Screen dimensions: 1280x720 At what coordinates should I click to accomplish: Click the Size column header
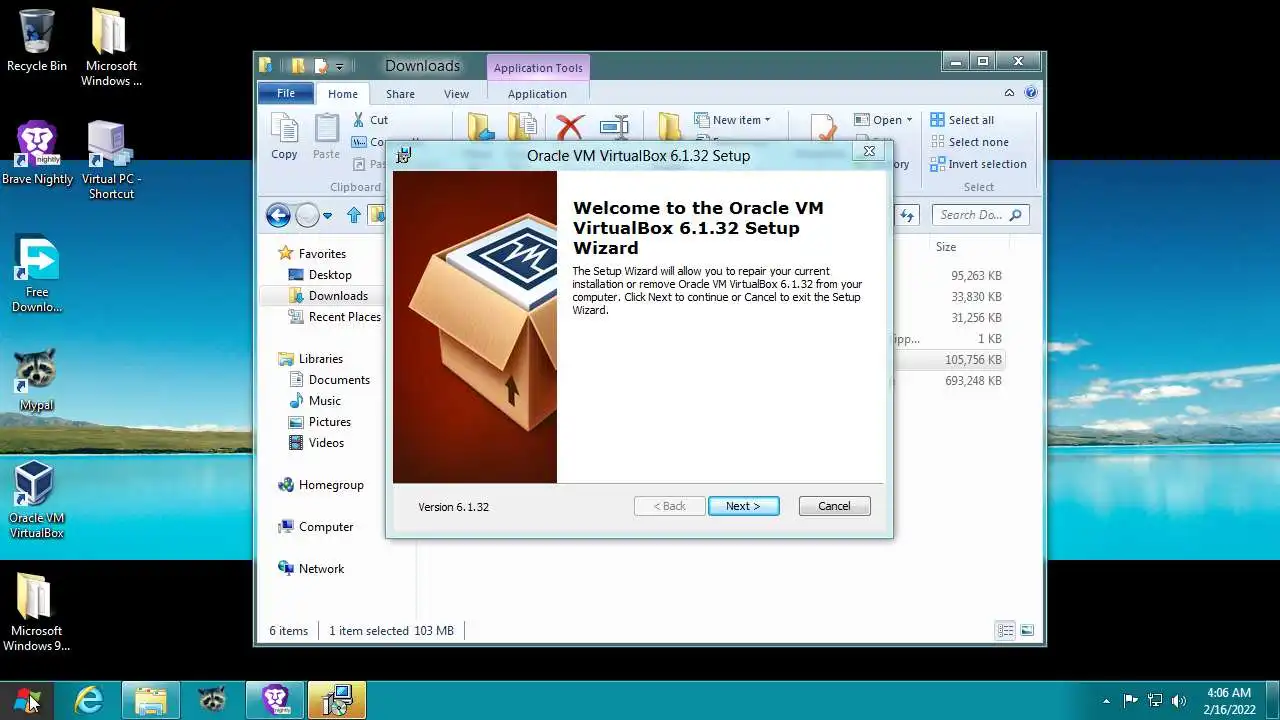946,247
